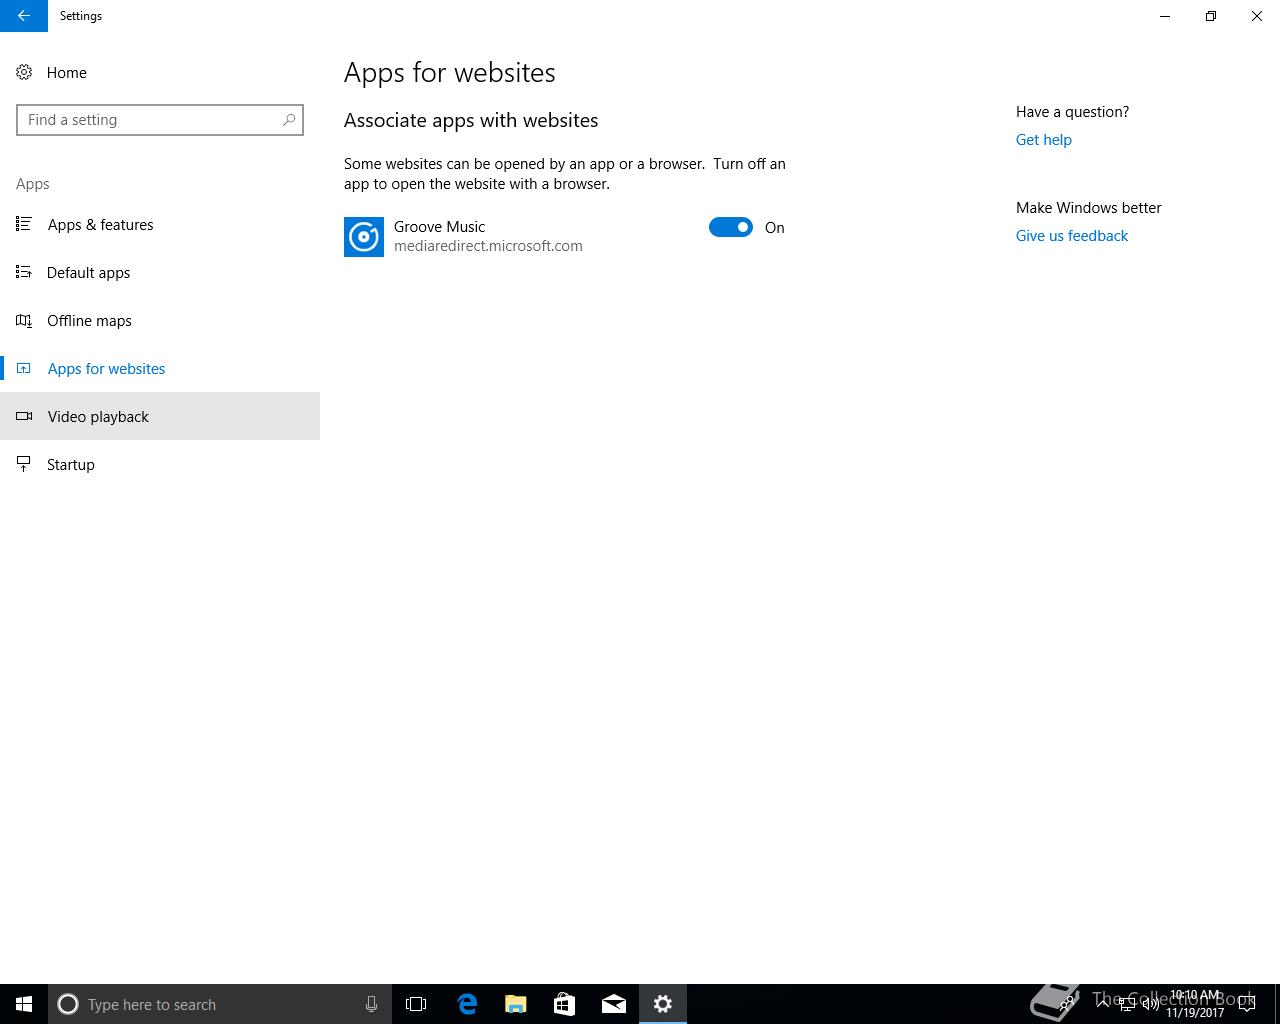Click the network tray icon

(x=1126, y=1004)
